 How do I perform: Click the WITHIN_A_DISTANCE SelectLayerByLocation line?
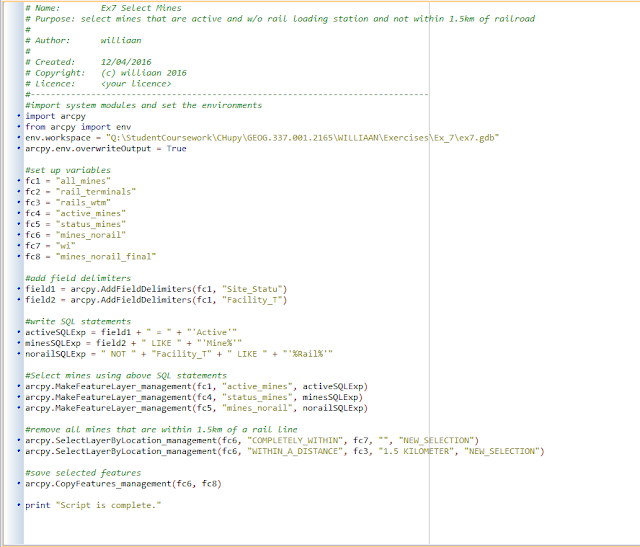click(284, 451)
